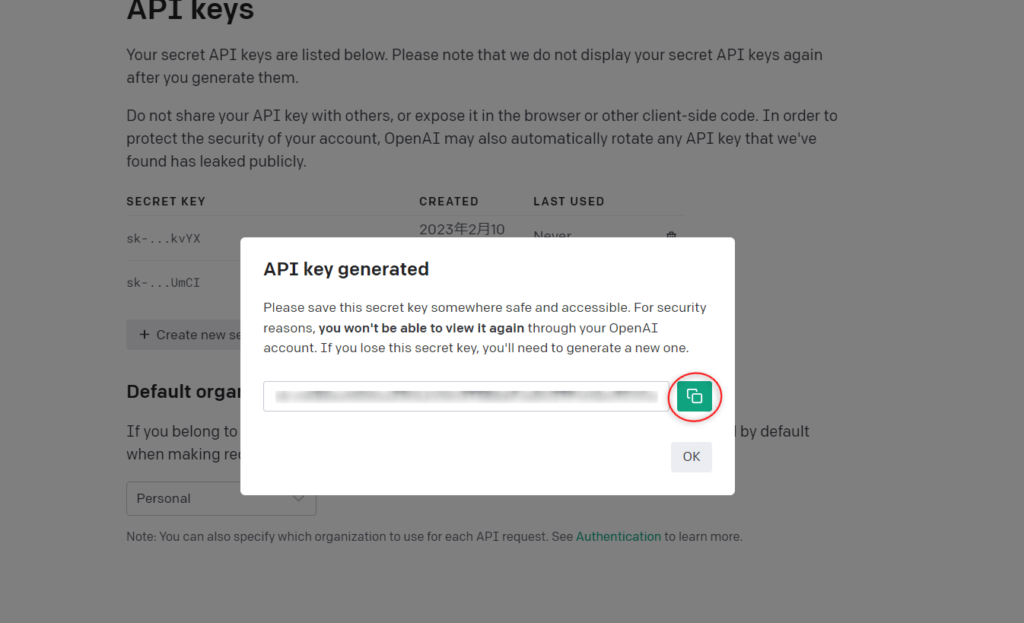Open the Personal organization dropdown

tap(221, 498)
